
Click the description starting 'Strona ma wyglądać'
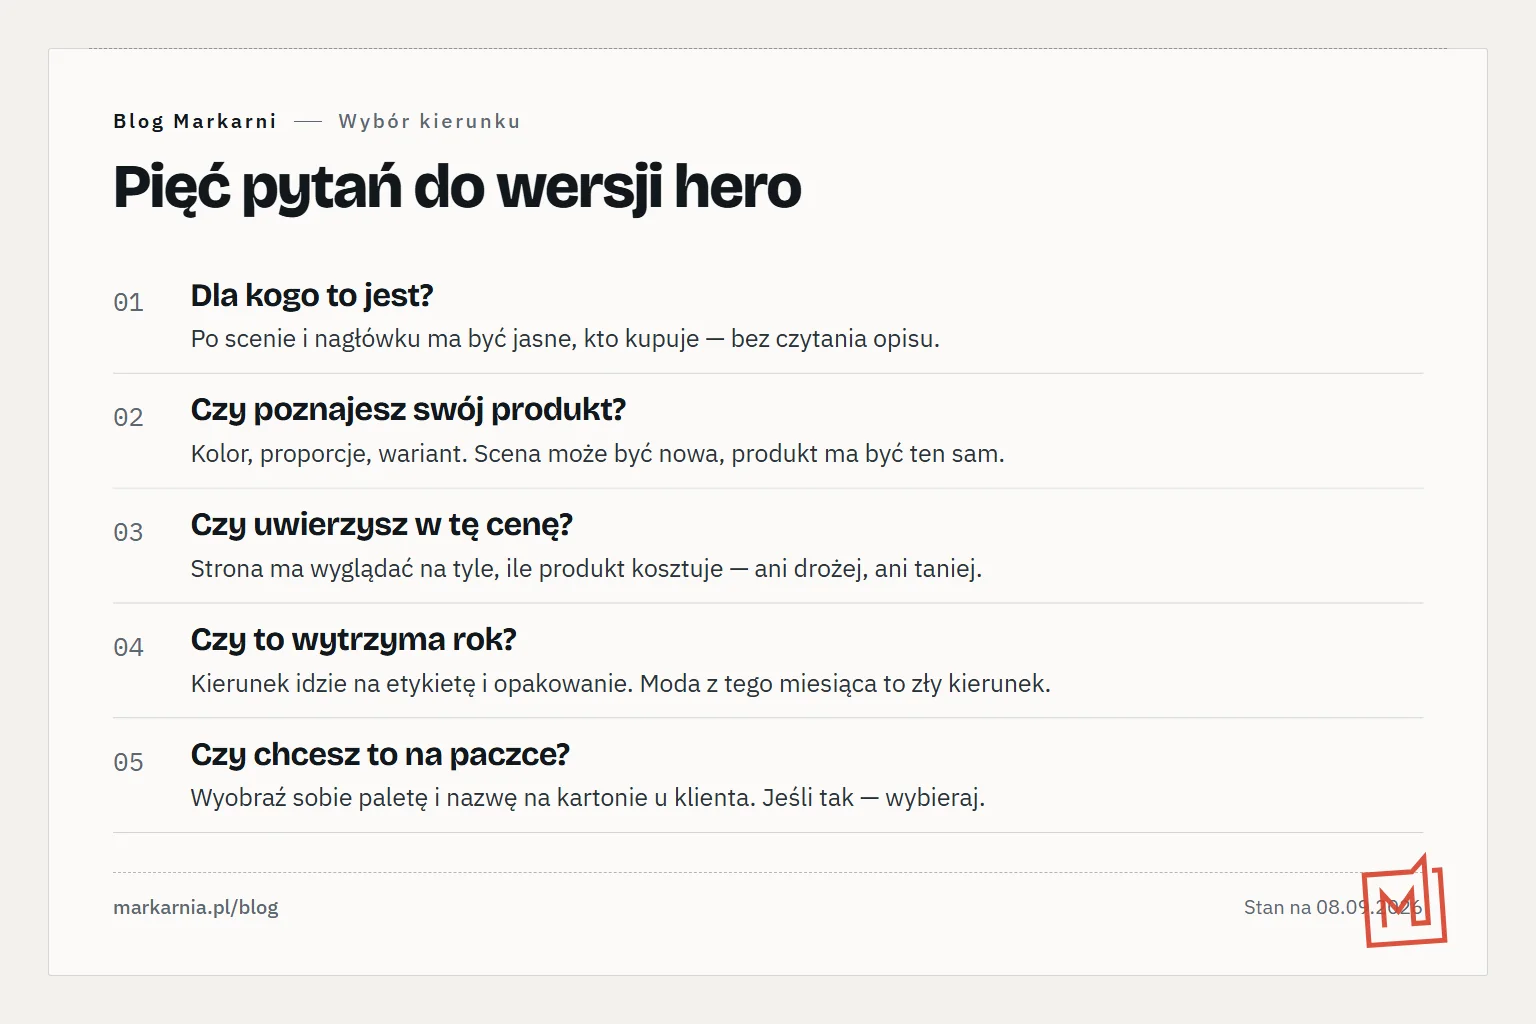tap(586, 569)
